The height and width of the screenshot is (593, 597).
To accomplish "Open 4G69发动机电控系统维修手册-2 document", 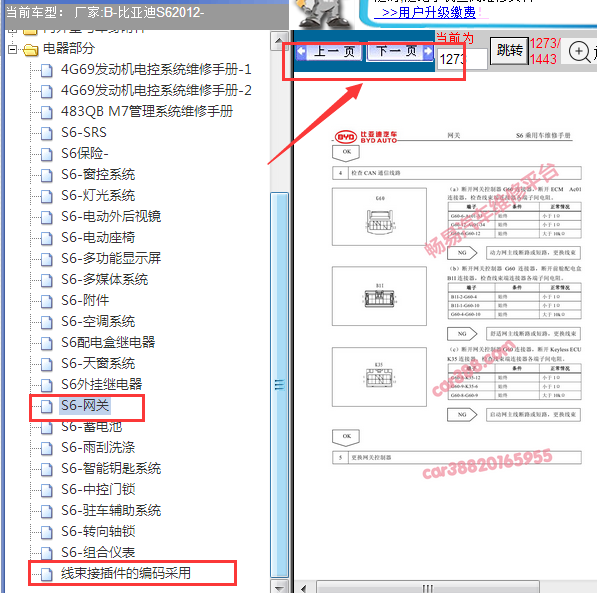I will (156, 91).
